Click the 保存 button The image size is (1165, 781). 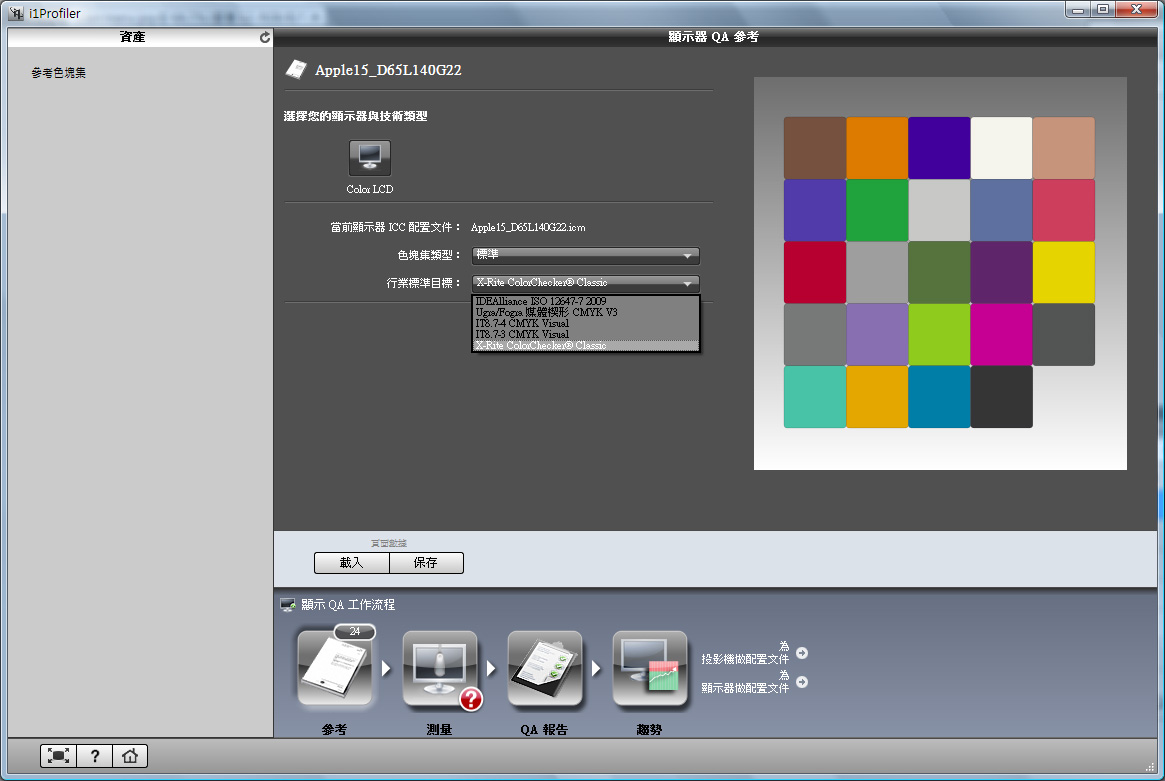(x=426, y=563)
